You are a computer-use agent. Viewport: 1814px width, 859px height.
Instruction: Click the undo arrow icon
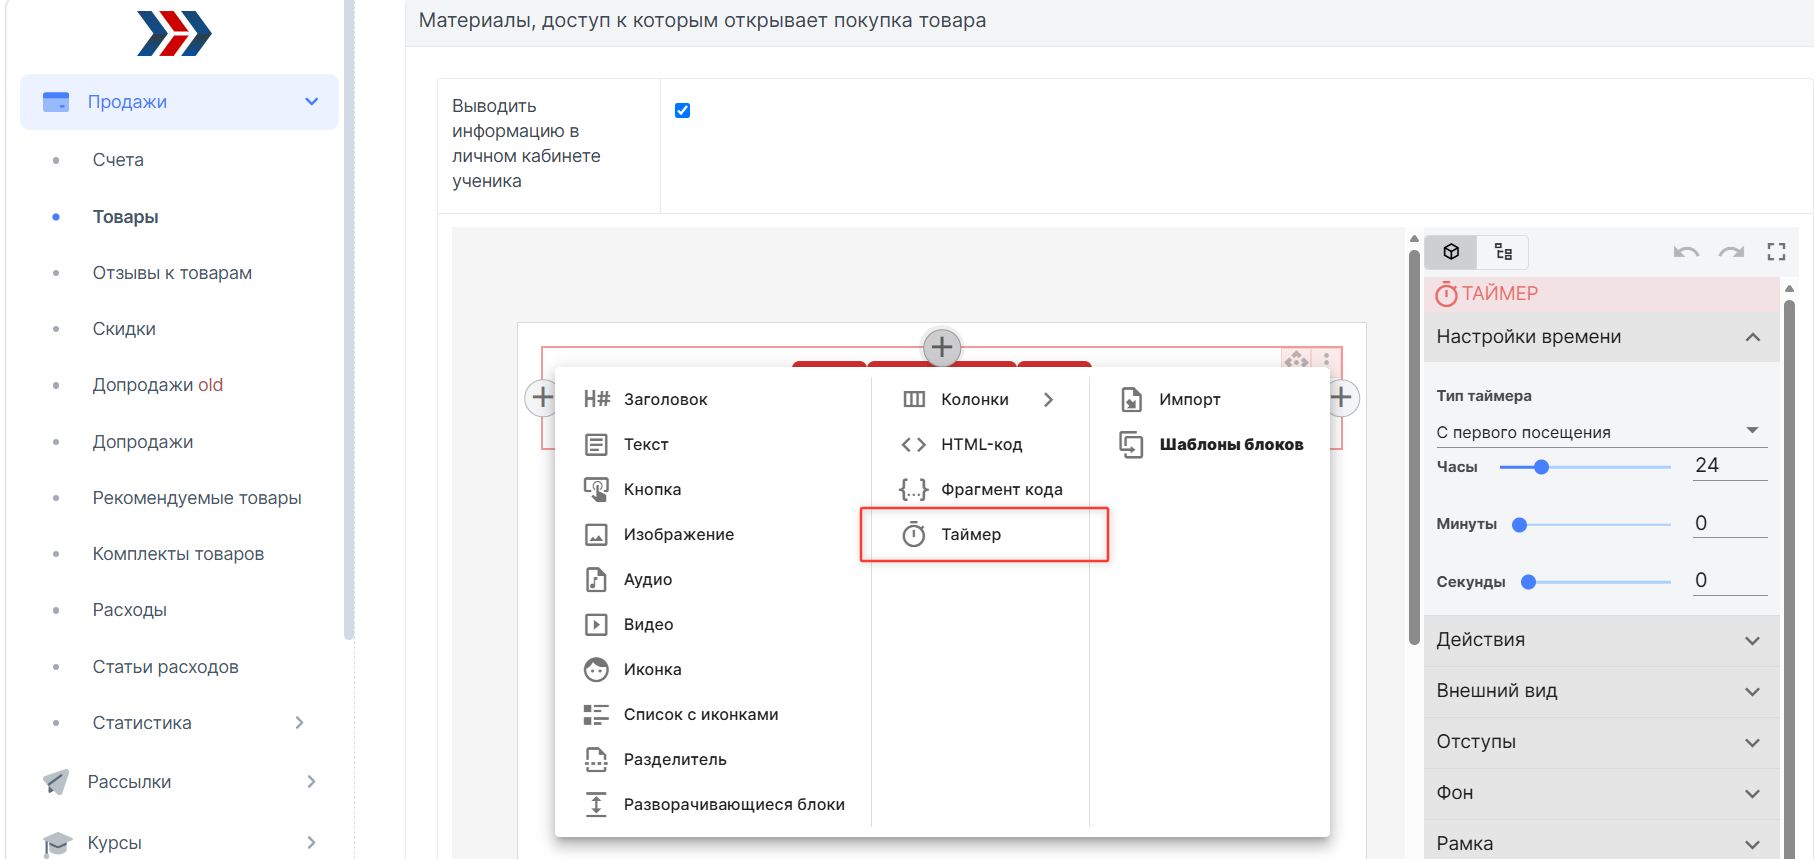pos(1686,252)
